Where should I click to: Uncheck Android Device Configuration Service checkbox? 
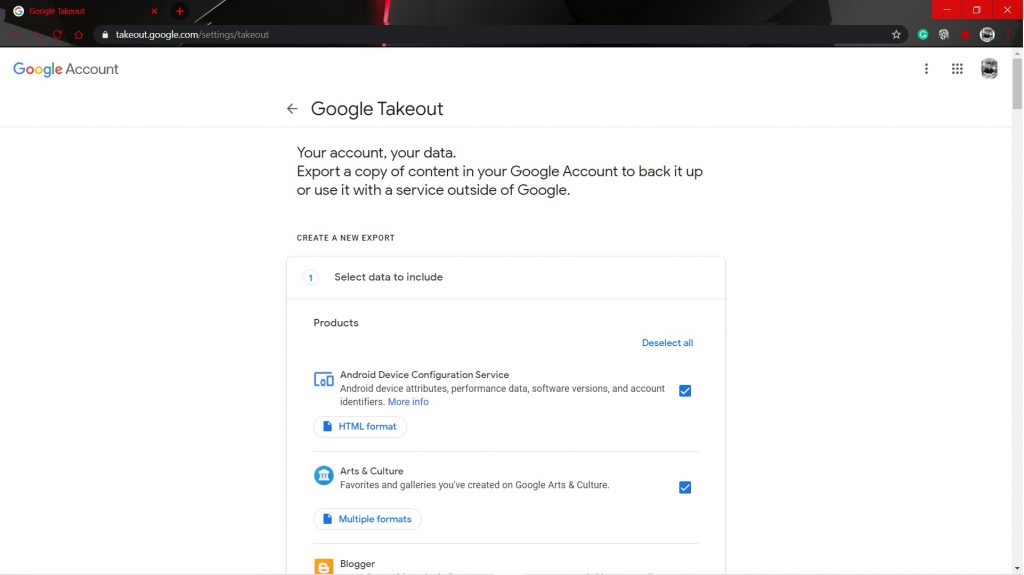(x=684, y=391)
